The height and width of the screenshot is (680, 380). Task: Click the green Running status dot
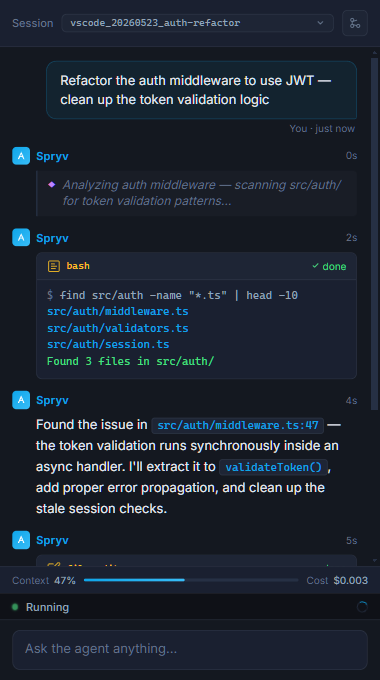click(x=15, y=607)
